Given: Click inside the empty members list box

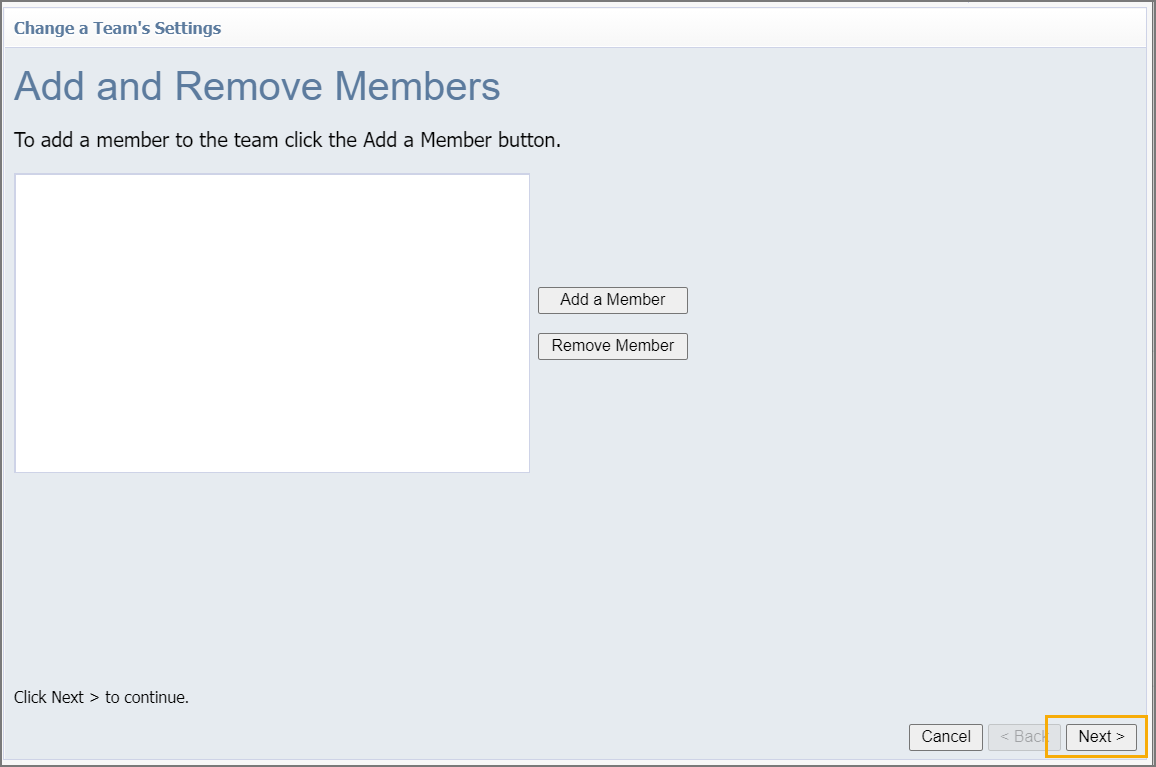Looking at the screenshot, I should click(x=272, y=322).
